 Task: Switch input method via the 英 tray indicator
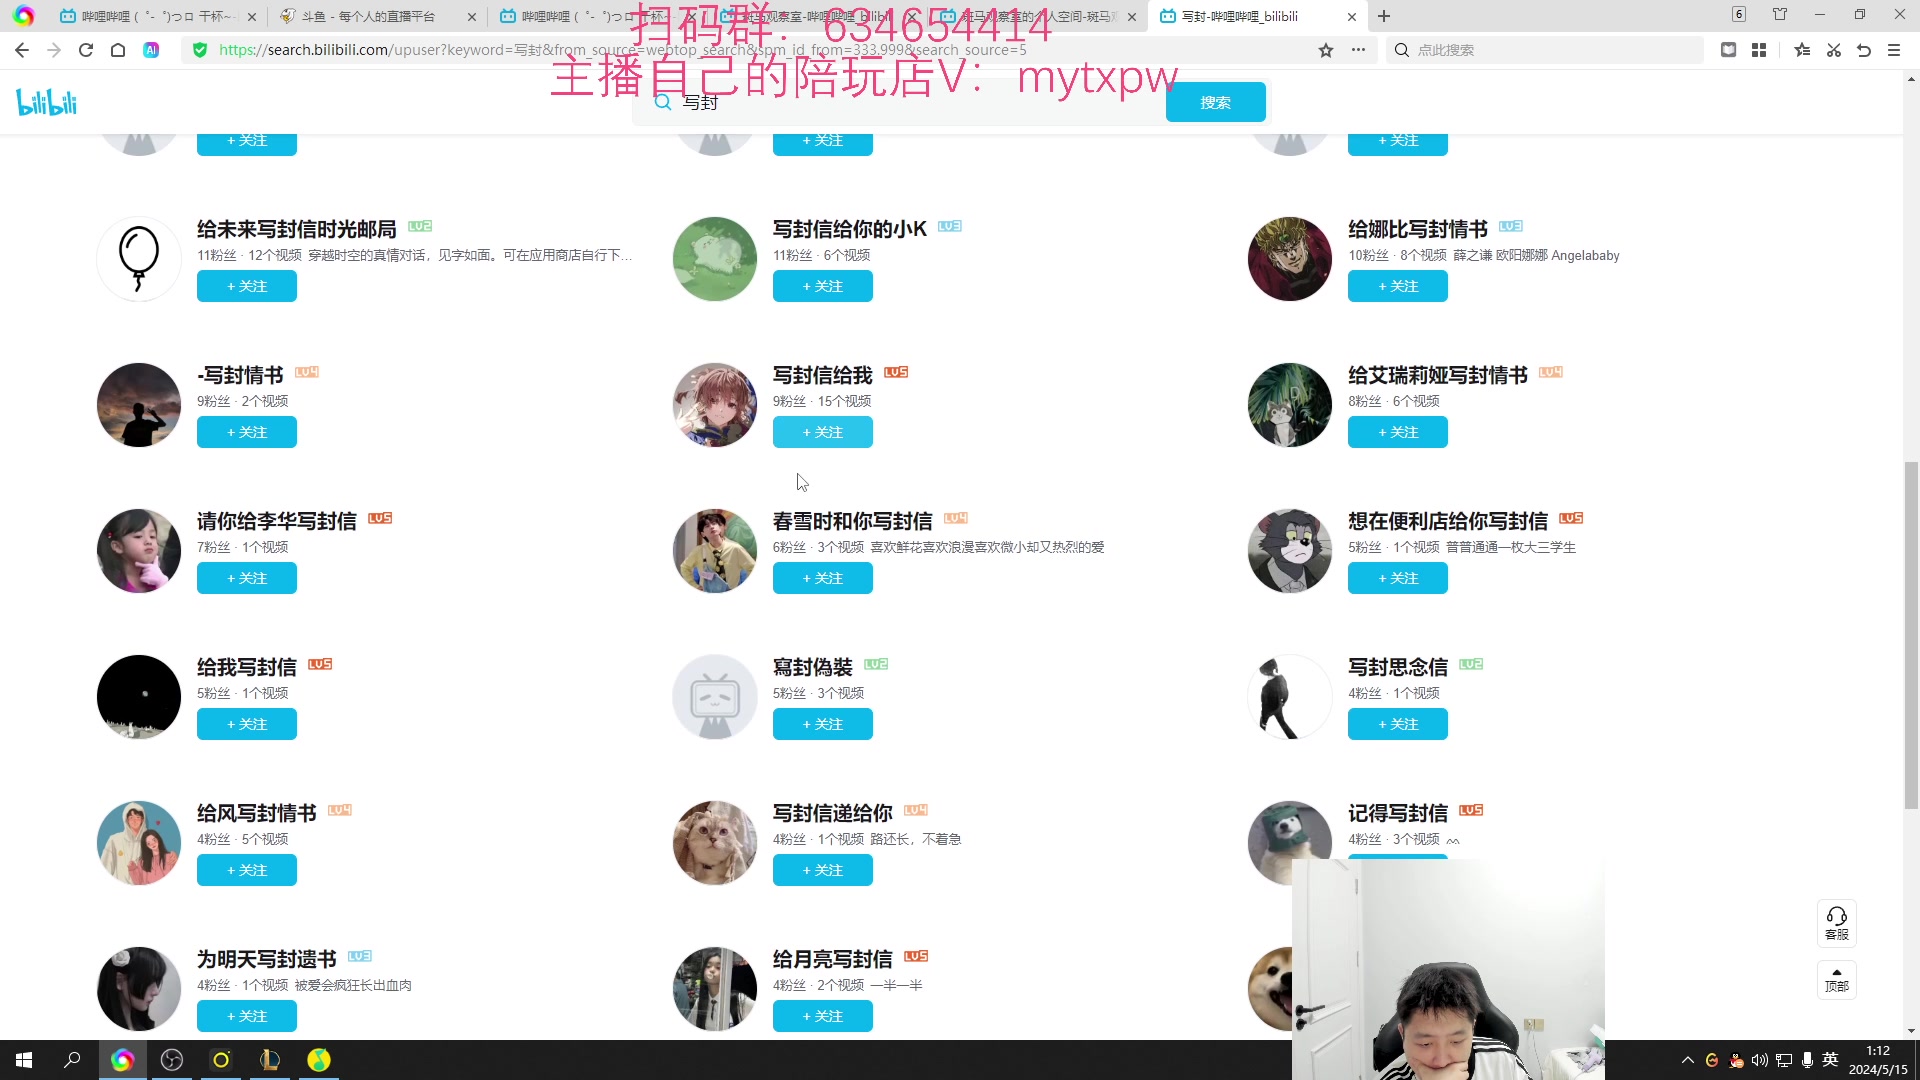coord(1830,1060)
